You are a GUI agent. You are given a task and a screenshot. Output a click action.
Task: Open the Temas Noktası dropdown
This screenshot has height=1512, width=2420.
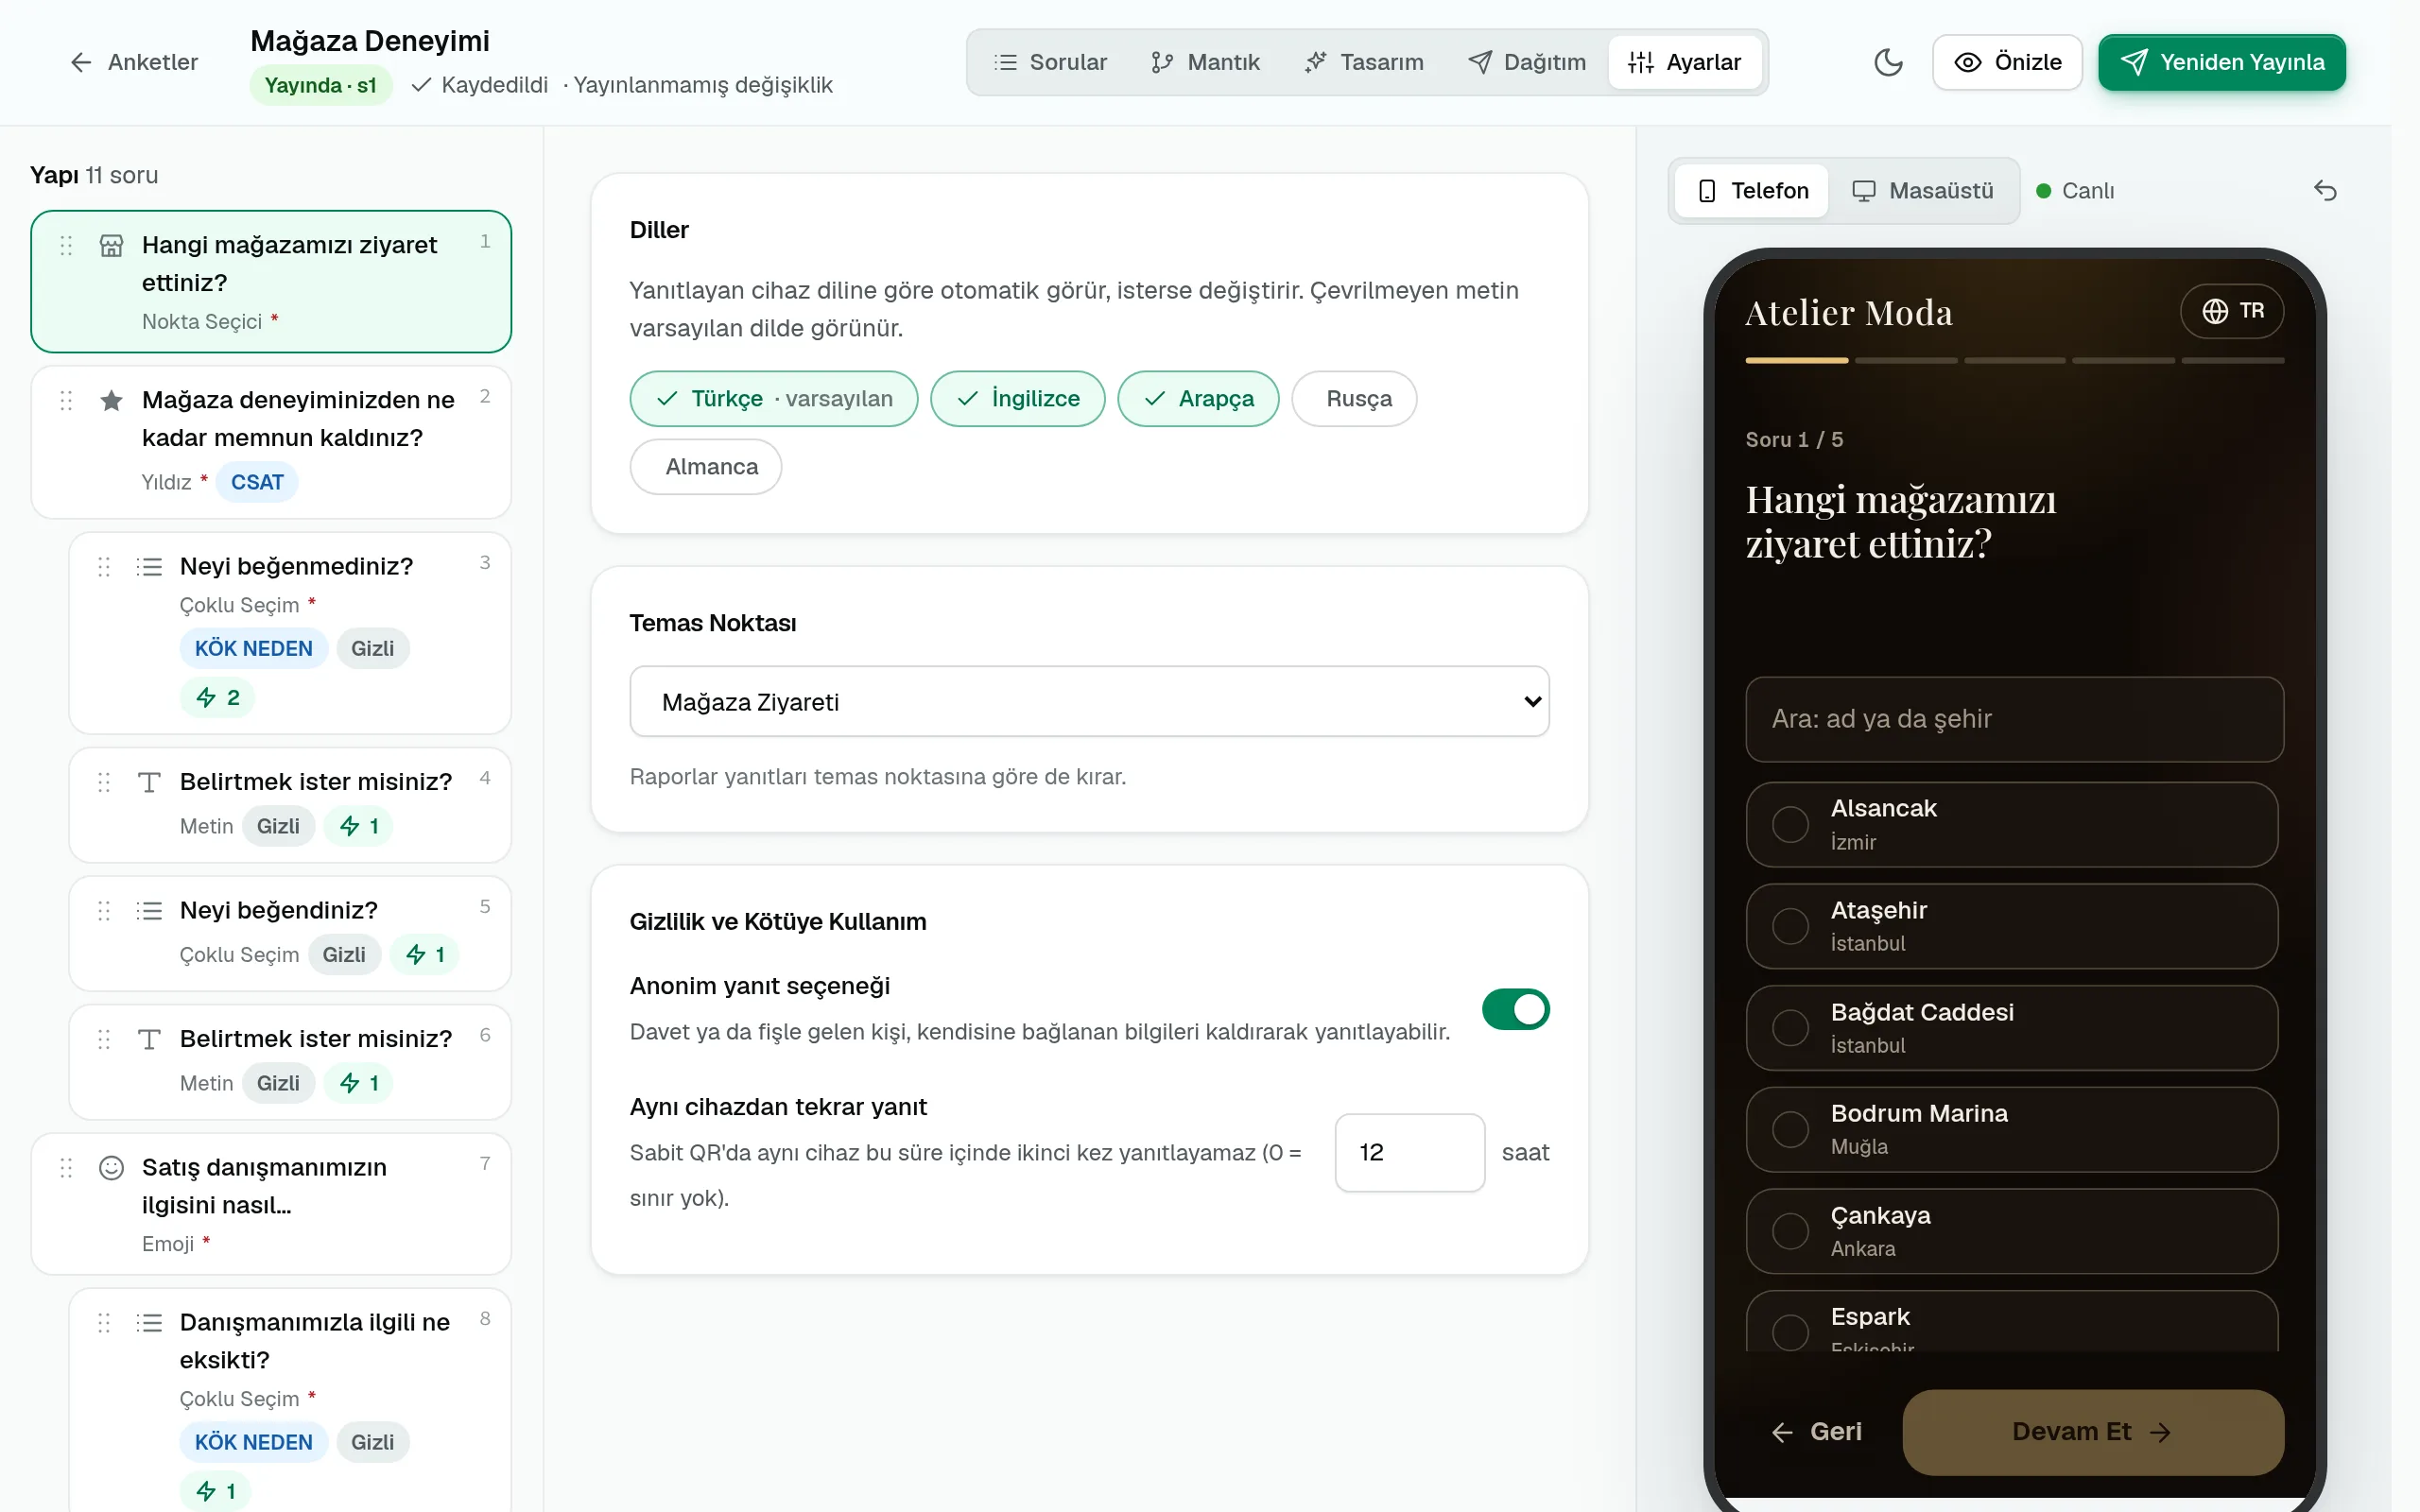[x=1089, y=702]
